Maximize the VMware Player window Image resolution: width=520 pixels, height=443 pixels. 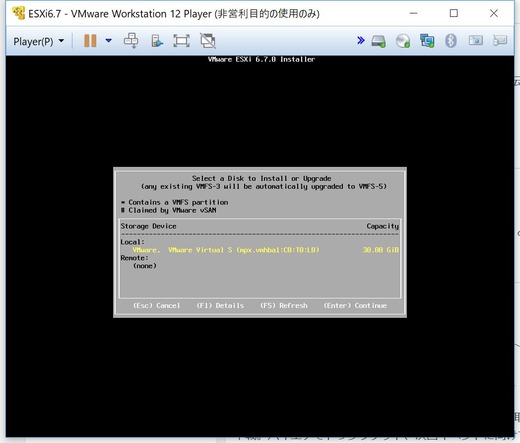pyautogui.click(x=454, y=13)
